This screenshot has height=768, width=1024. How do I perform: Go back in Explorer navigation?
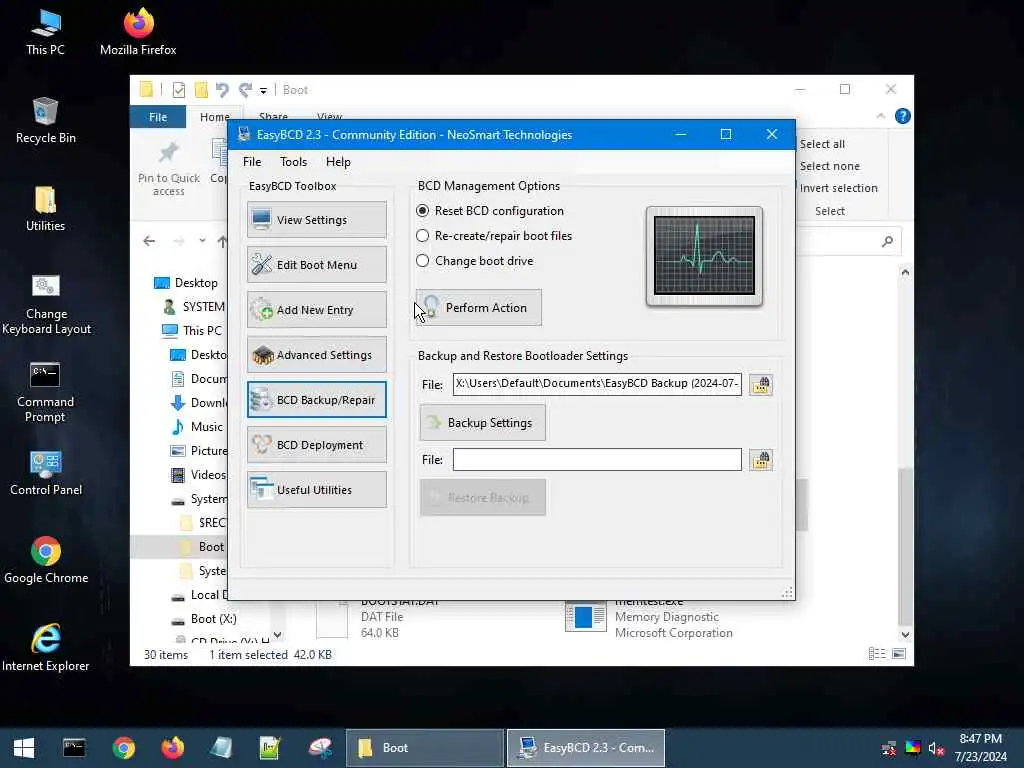pyautogui.click(x=150, y=241)
